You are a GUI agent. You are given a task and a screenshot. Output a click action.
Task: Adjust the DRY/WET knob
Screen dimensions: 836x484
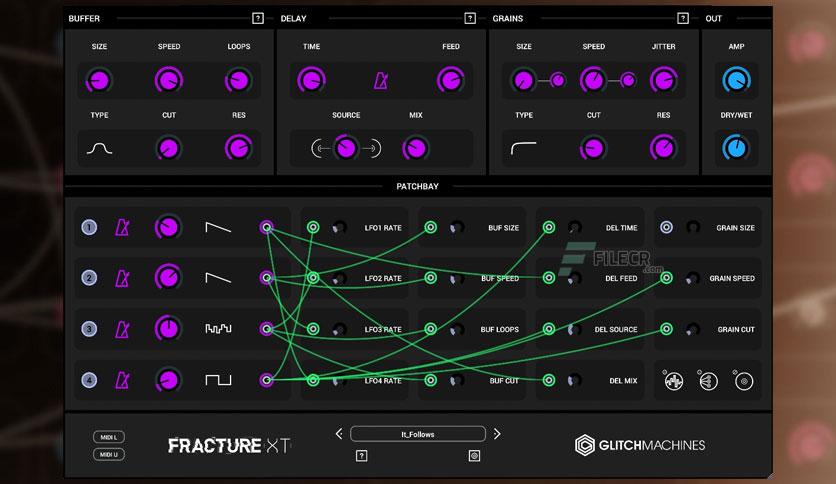click(x=736, y=148)
